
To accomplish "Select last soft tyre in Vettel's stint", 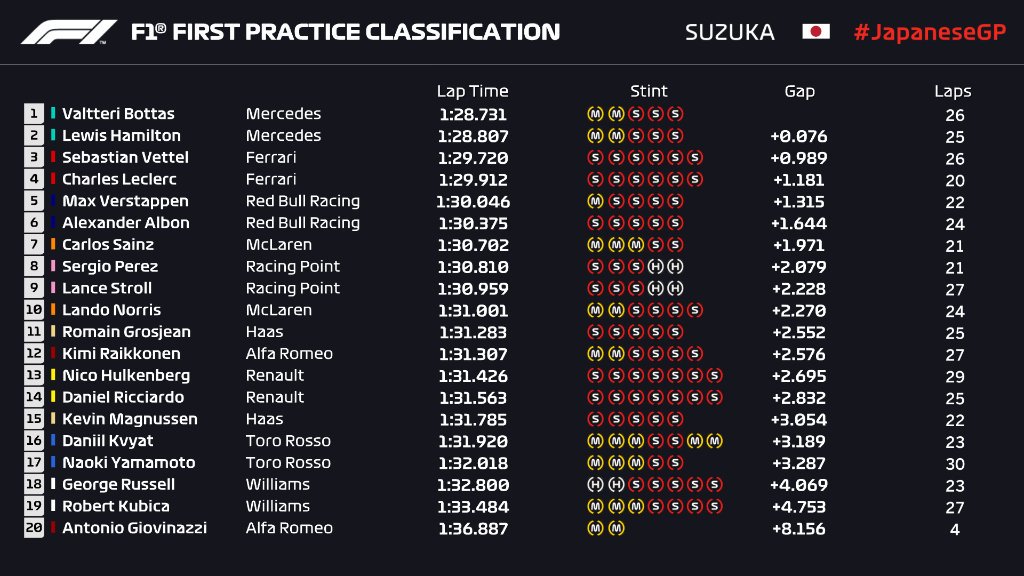I will coord(696,158).
